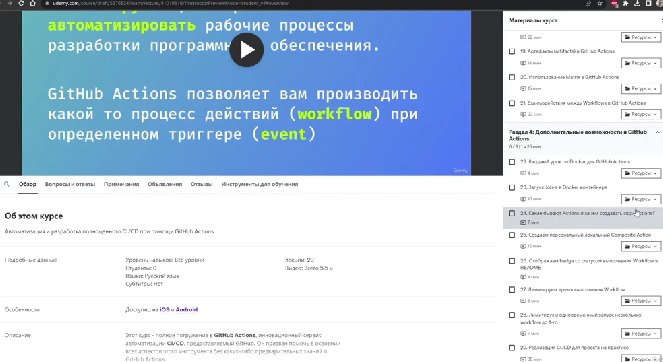Open the browser extensions puzzle icon
663x362 pixels.
click(x=625, y=3)
